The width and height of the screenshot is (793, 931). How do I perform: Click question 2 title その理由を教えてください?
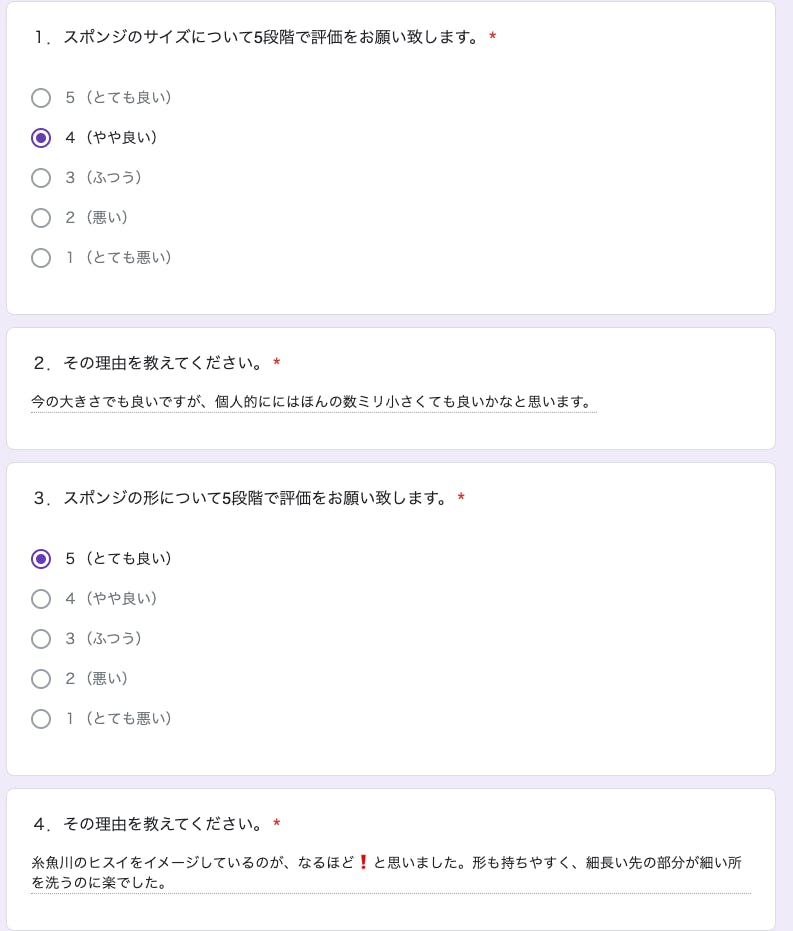[x=148, y=363]
